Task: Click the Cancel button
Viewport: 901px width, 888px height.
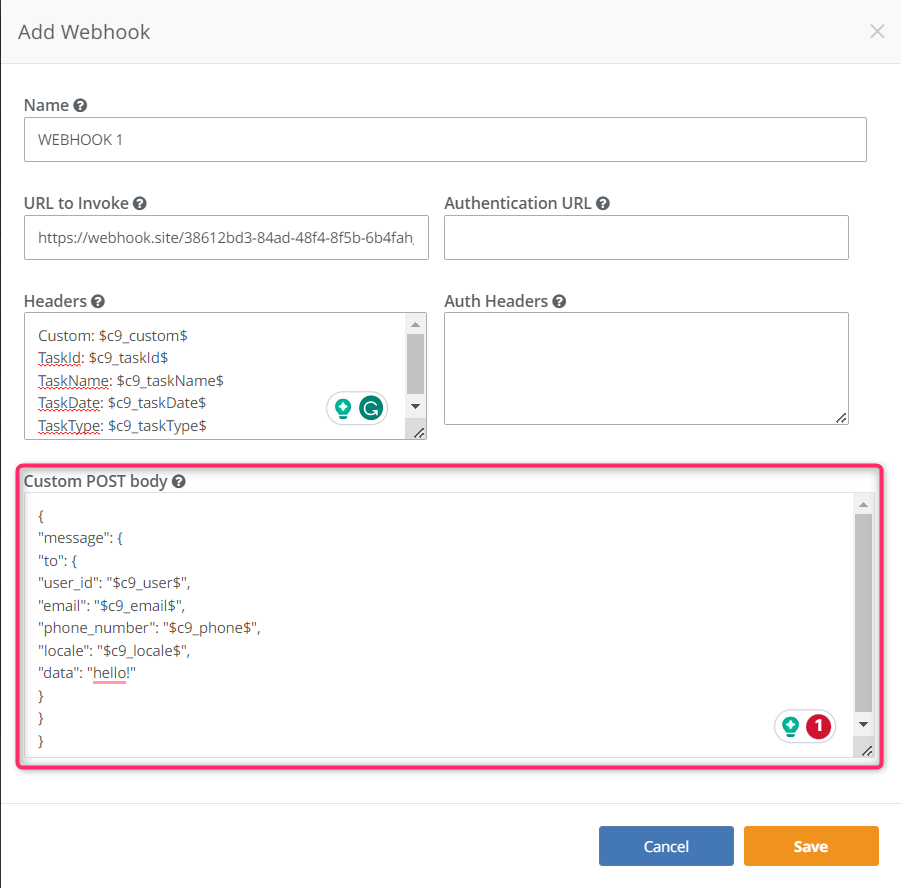Action: [x=666, y=846]
